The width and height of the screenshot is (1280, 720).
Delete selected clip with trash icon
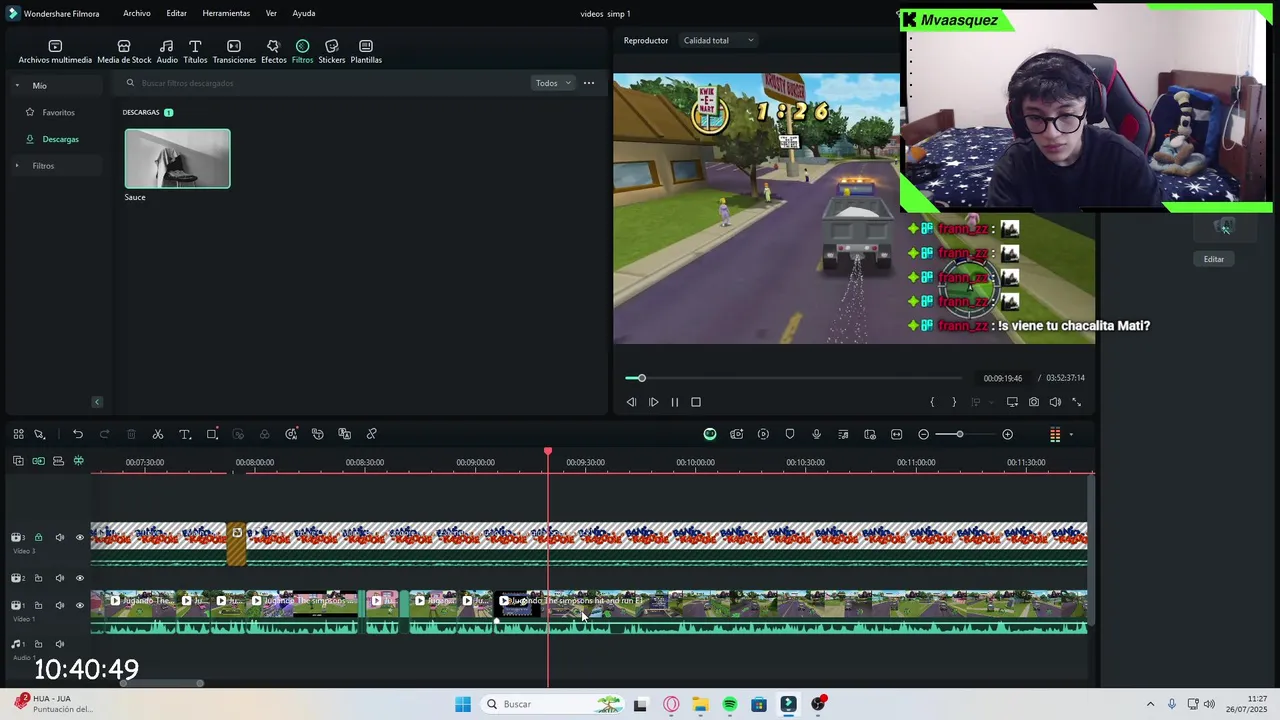(x=131, y=434)
